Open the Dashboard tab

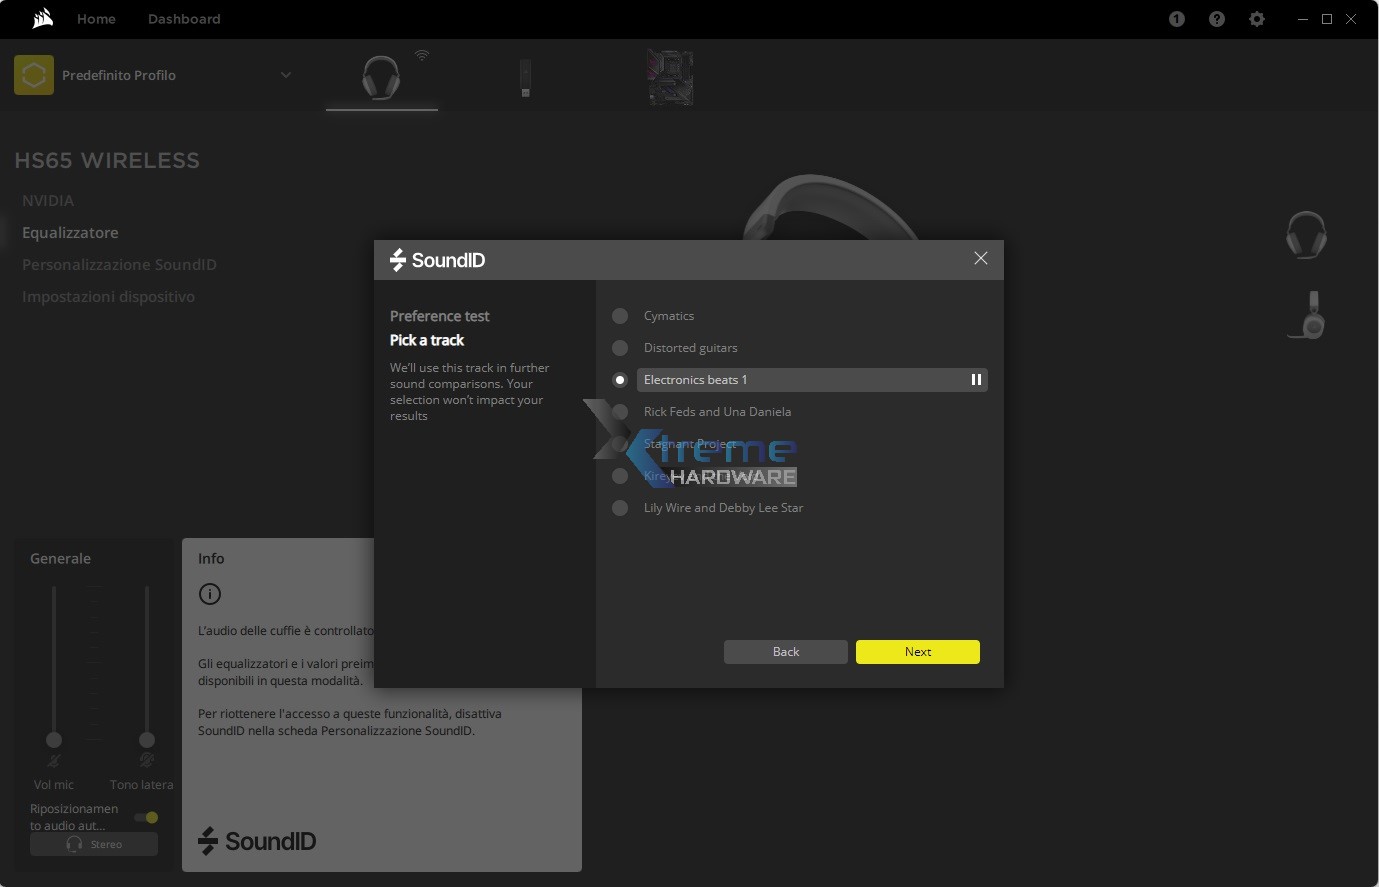pos(184,19)
